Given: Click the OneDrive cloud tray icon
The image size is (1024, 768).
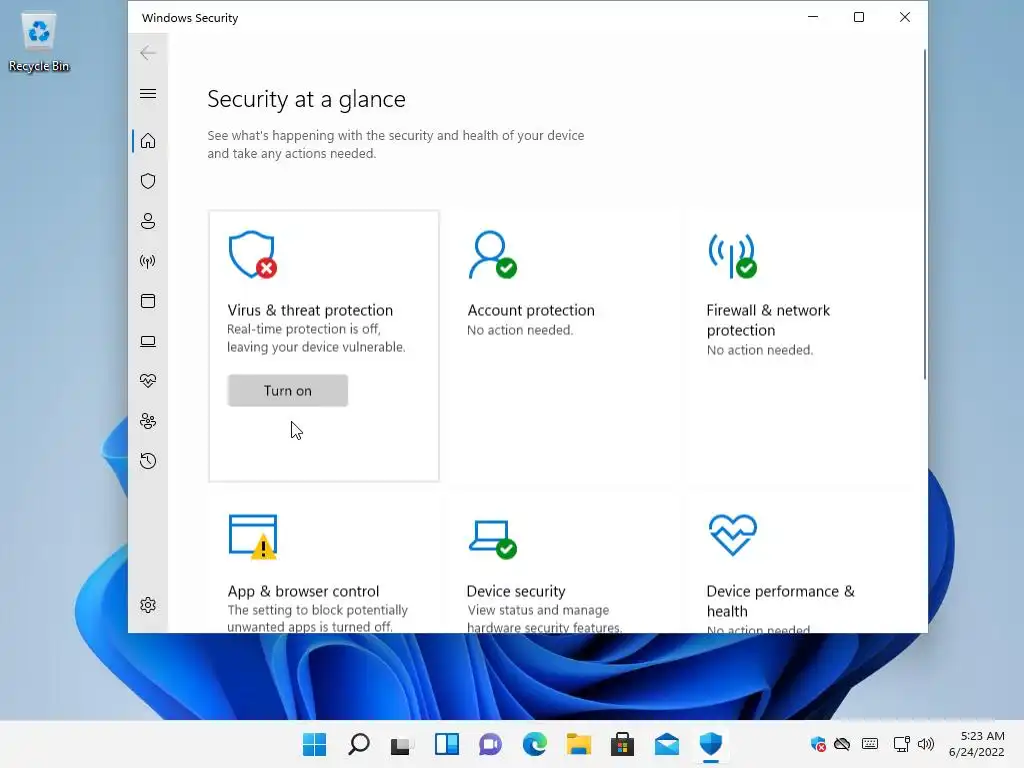Looking at the screenshot, I should pyautogui.click(x=842, y=744).
